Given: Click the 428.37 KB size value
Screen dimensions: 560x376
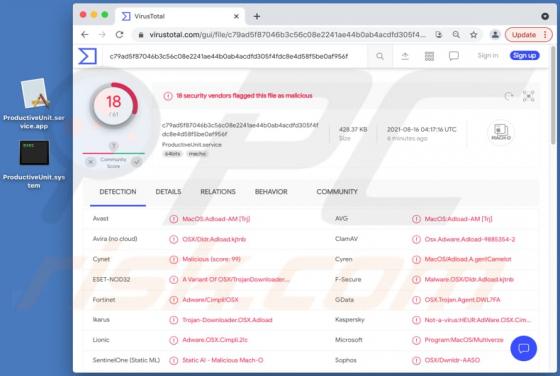Looking at the screenshot, I should (353, 130).
